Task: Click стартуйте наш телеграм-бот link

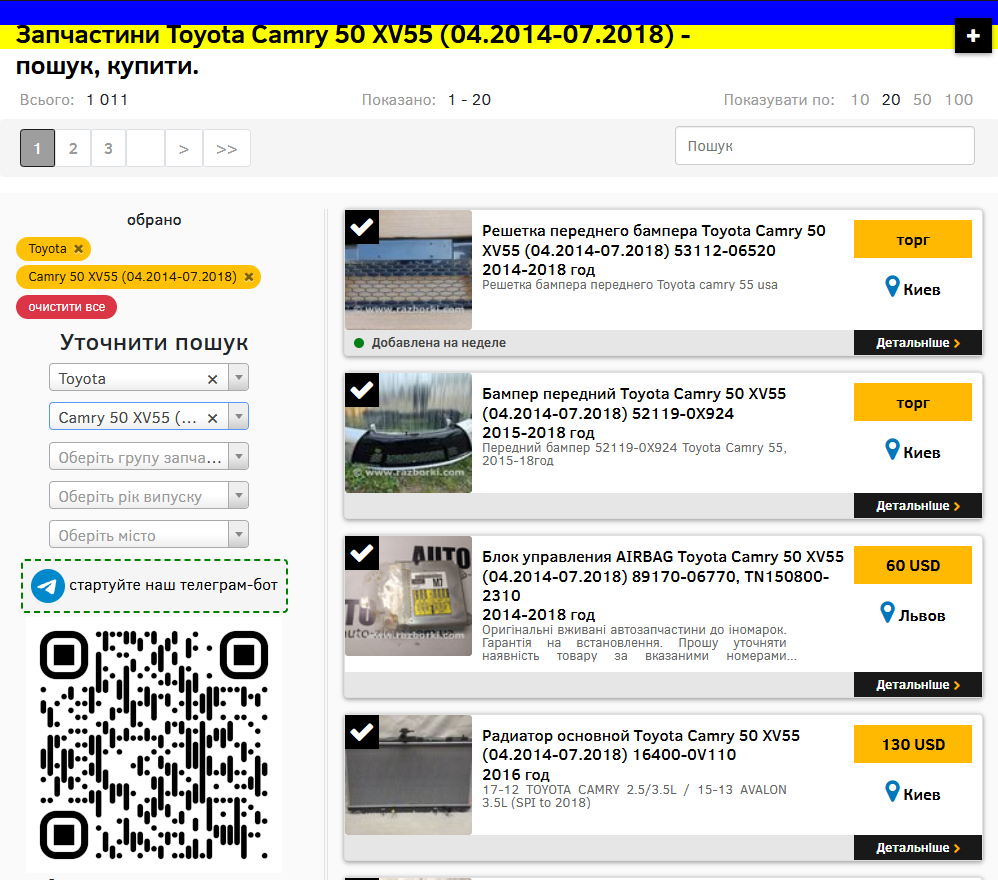Action: (173, 585)
